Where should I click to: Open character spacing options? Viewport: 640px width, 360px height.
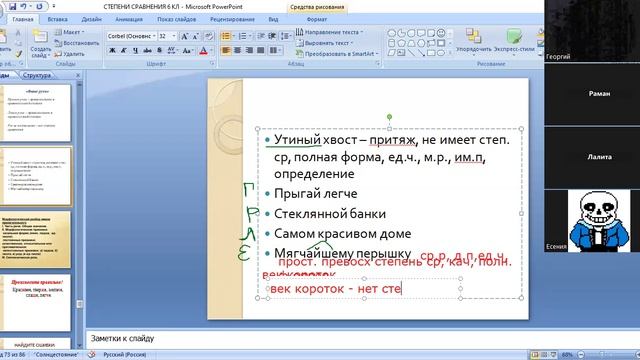point(172,51)
